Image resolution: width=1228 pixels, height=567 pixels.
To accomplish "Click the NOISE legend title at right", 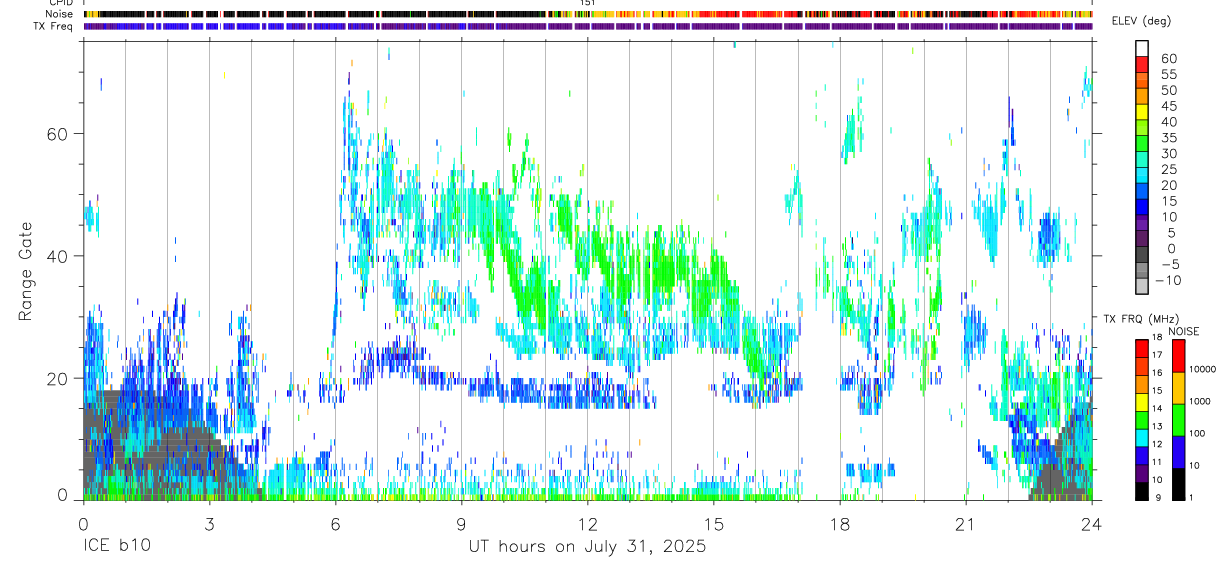I will click(1185, 331).
